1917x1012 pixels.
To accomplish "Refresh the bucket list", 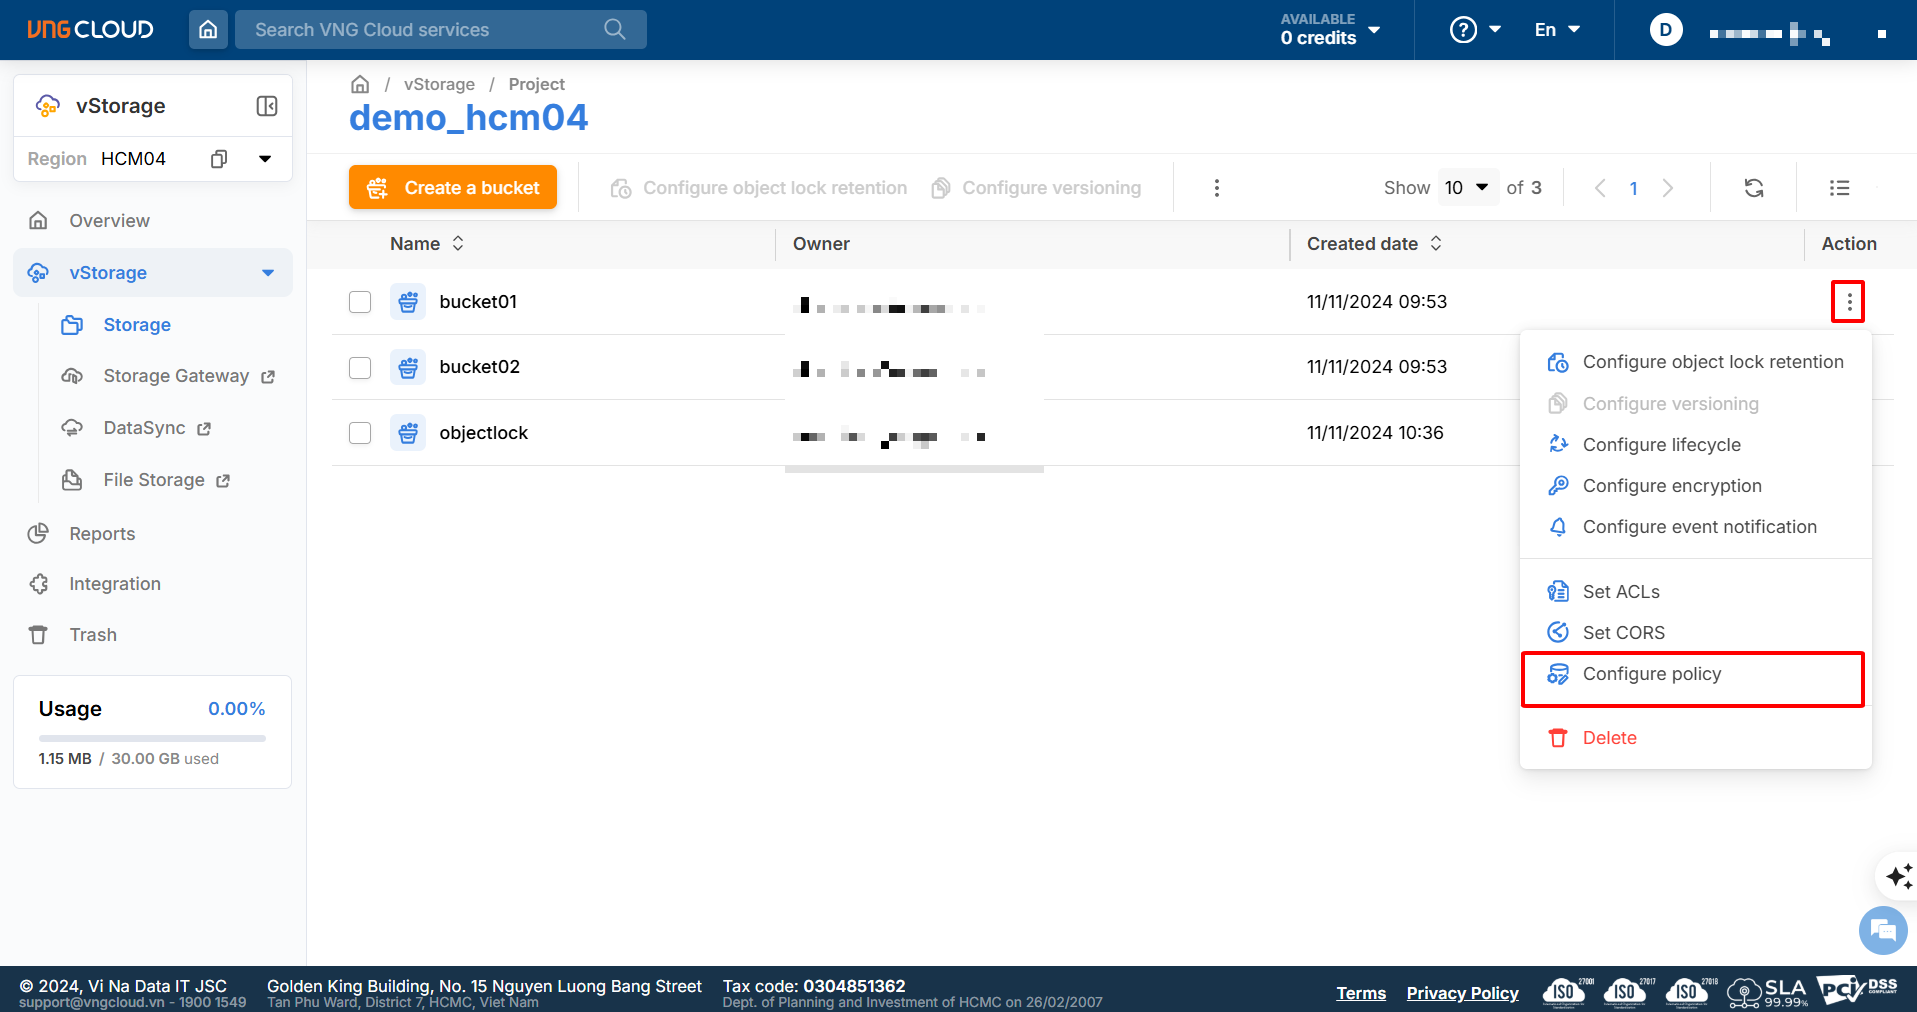I will point(1754,188).
